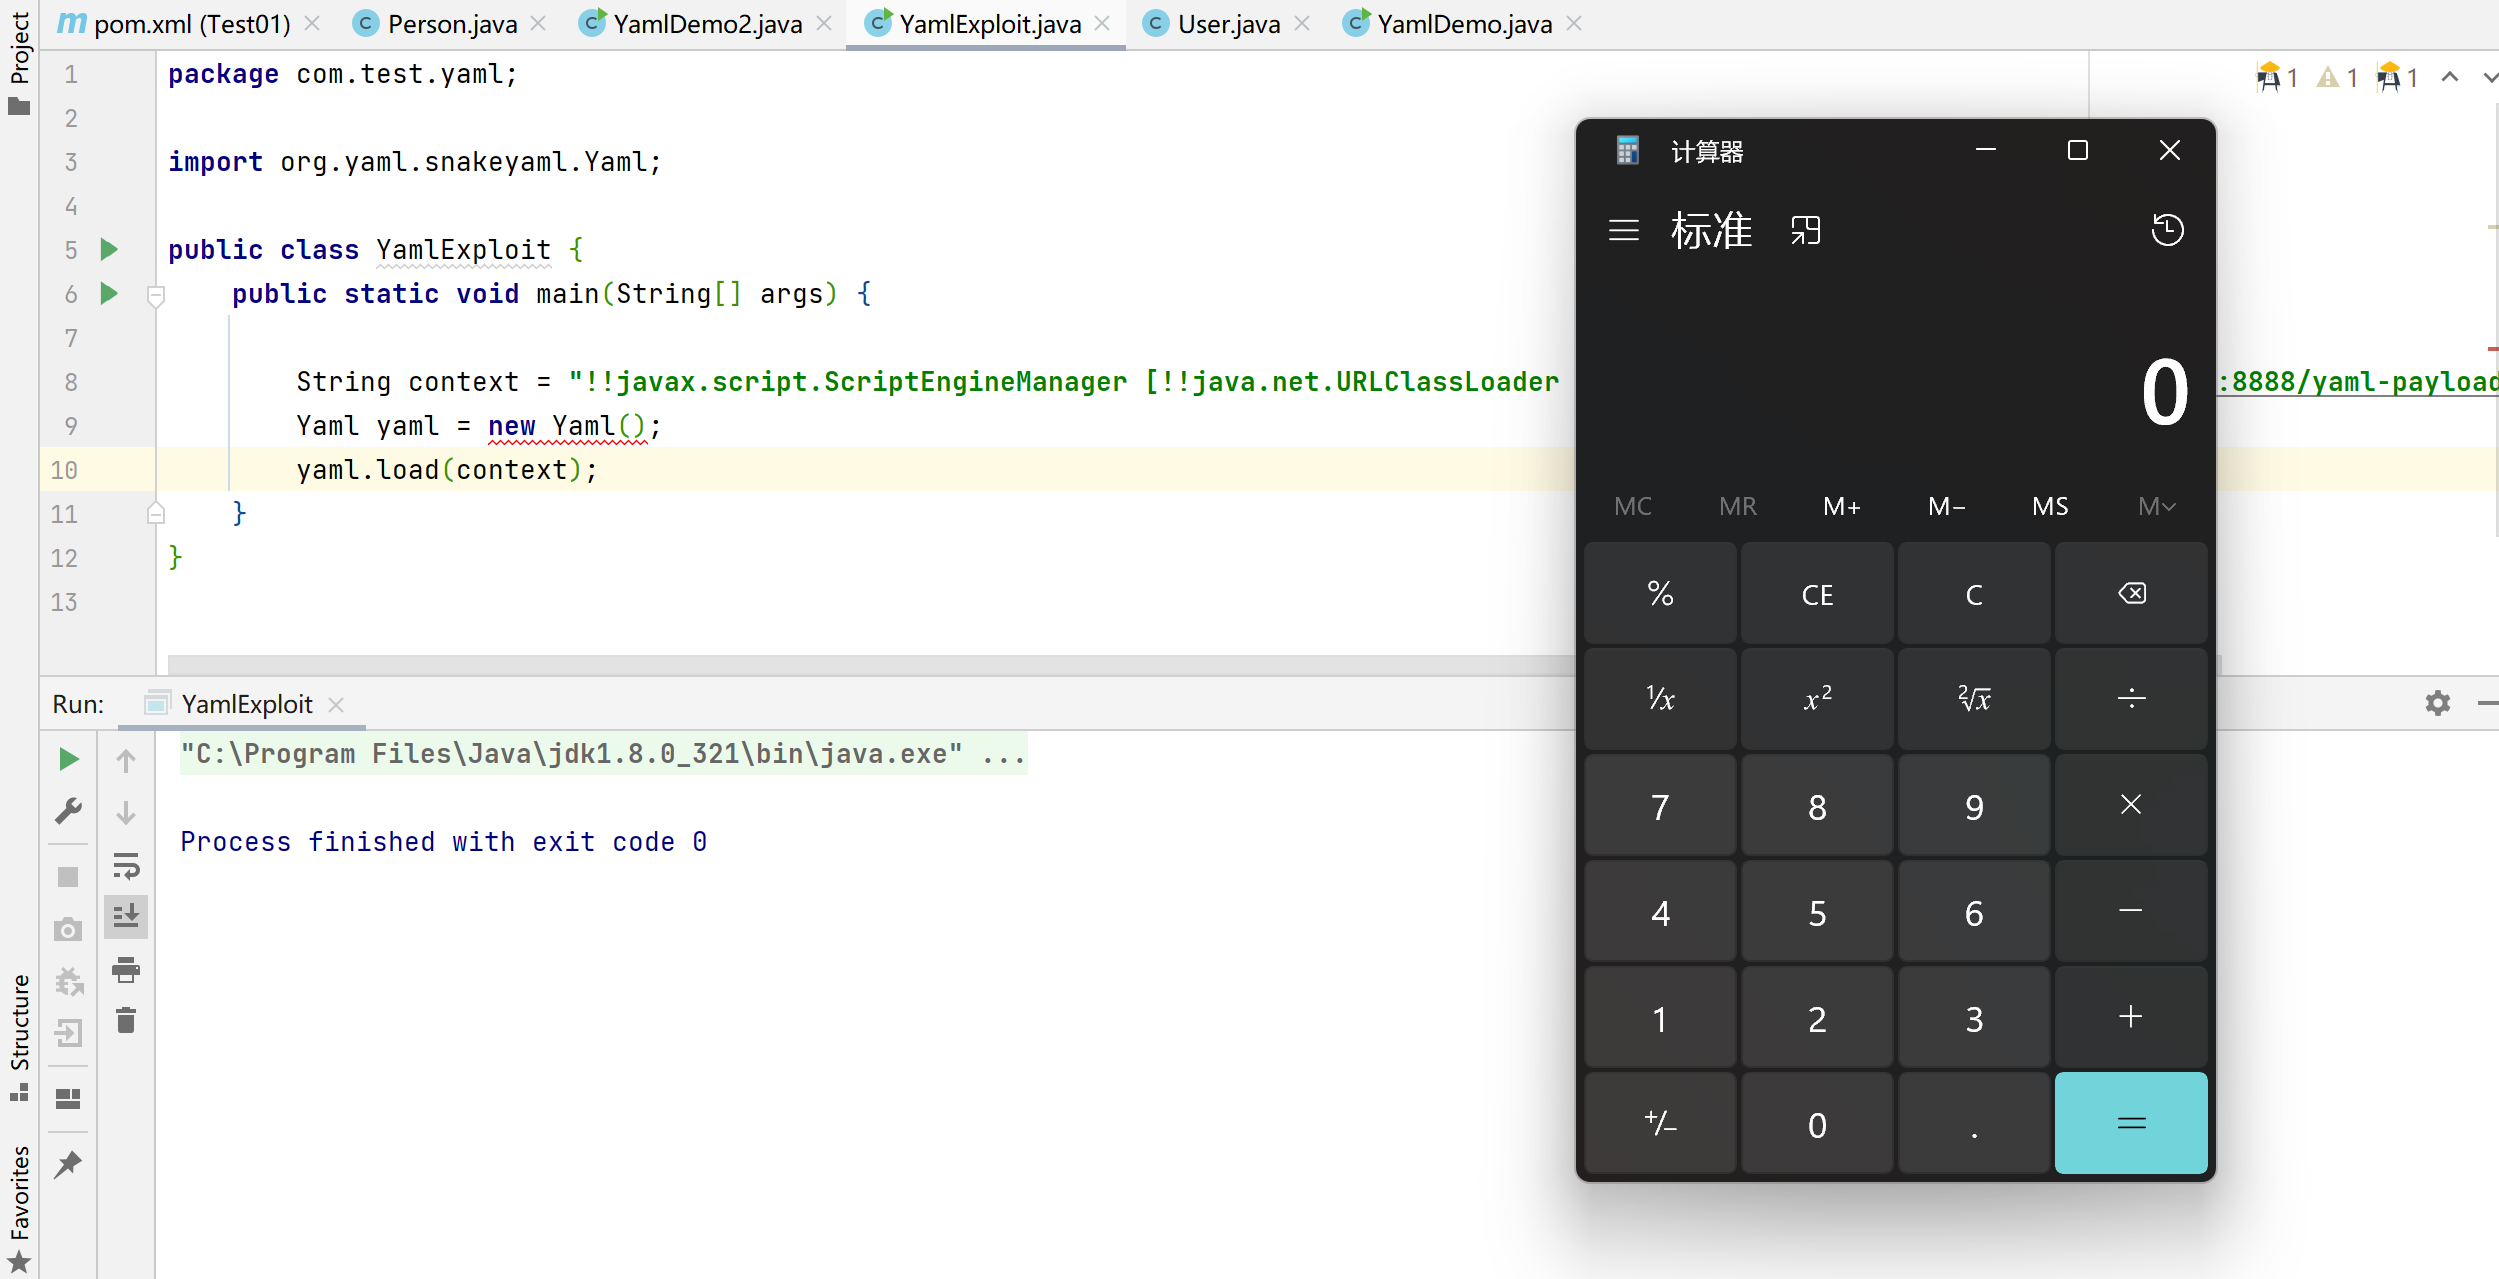Toggle scroll to end of console
This screenshot has height=1279, width=2499.
click(x=126, y=916)
